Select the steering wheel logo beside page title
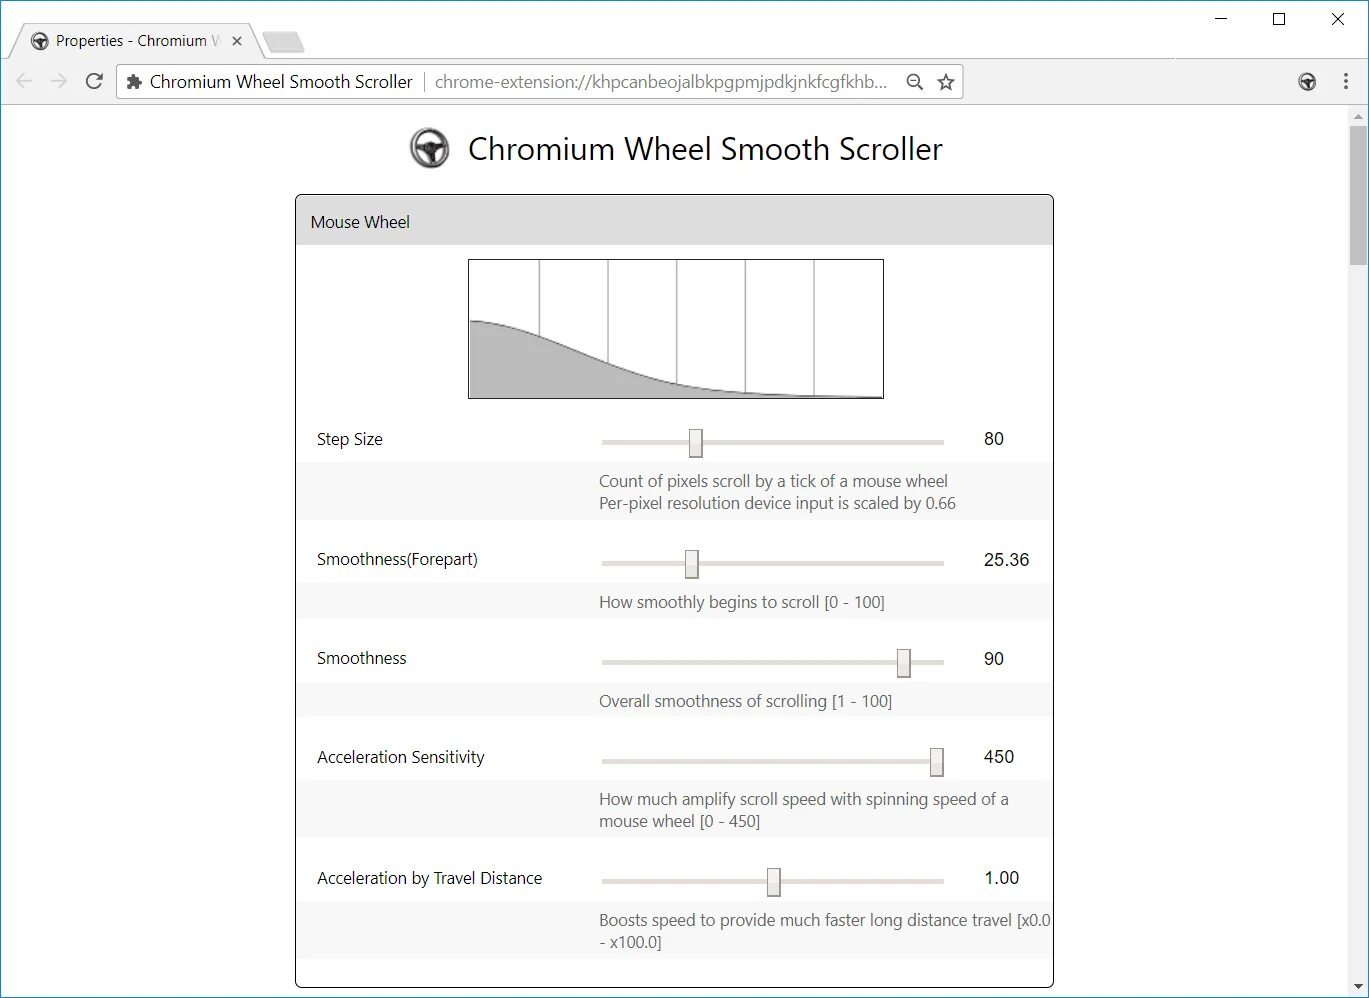Screen dimensions: 1369x998 click(429, 148)
